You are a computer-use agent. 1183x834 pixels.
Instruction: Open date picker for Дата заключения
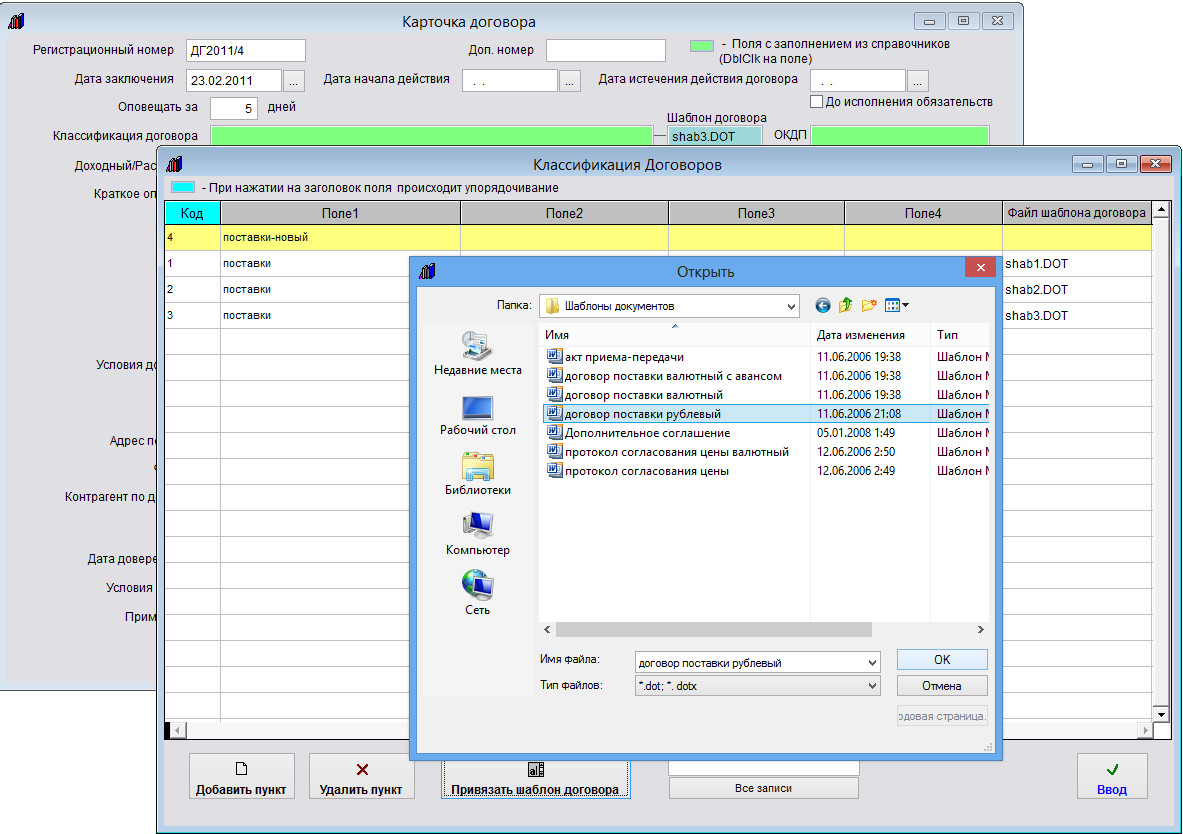(x=293, y=81)
